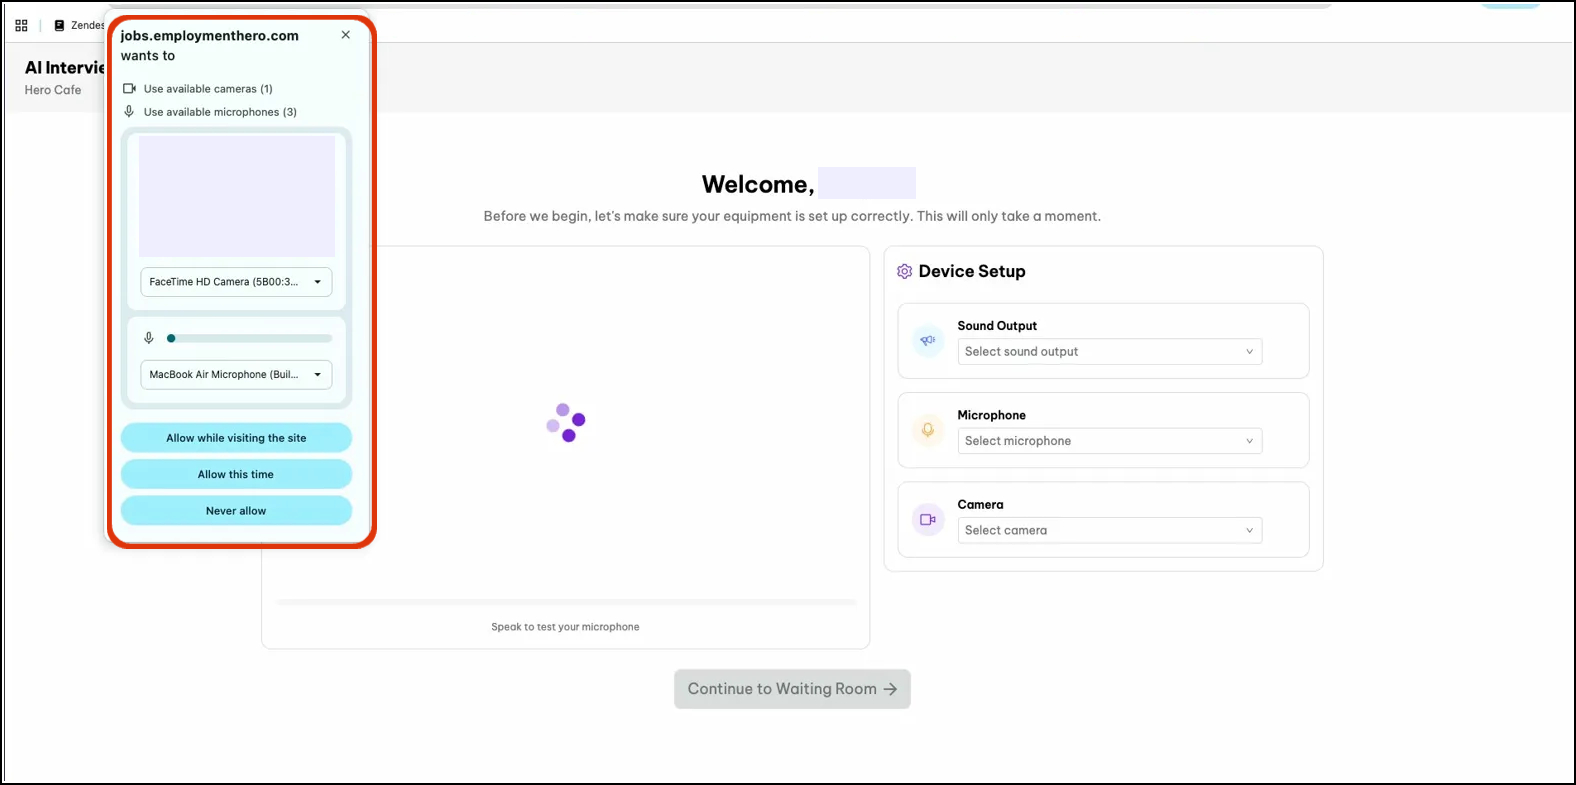Click the microphone icon beside "Use available microphones"
This screenshot has height=785, width=1576.
129,112
